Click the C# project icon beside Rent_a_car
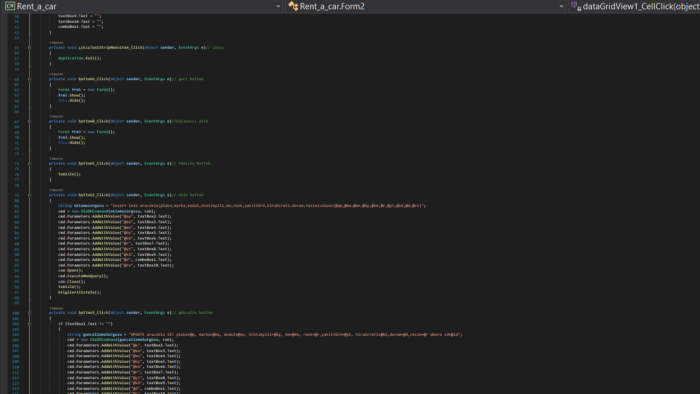The width and height of the screenshot is (700, 394). pyautogui.click(x=10, y=6)
